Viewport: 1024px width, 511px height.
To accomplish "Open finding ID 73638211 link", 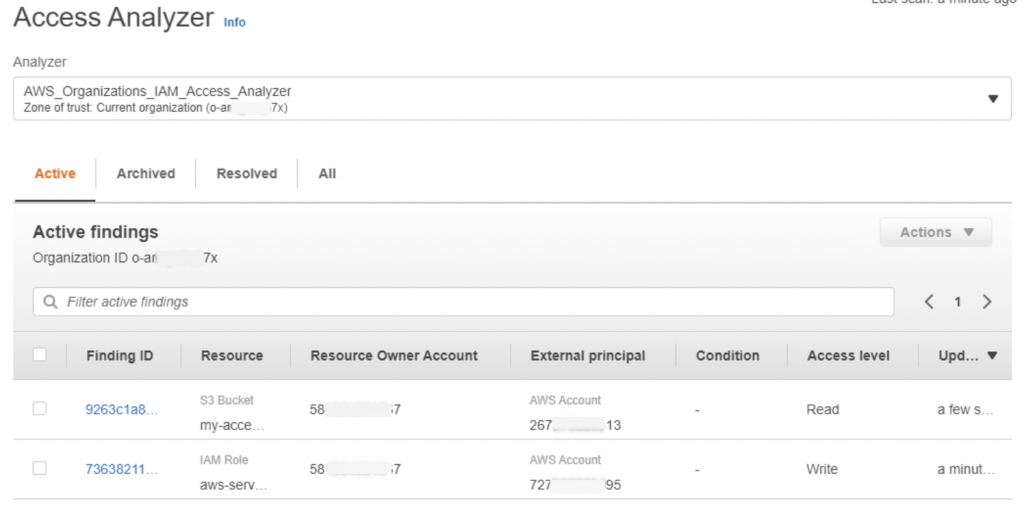I will pyautogui.click(x=121, y=469).
